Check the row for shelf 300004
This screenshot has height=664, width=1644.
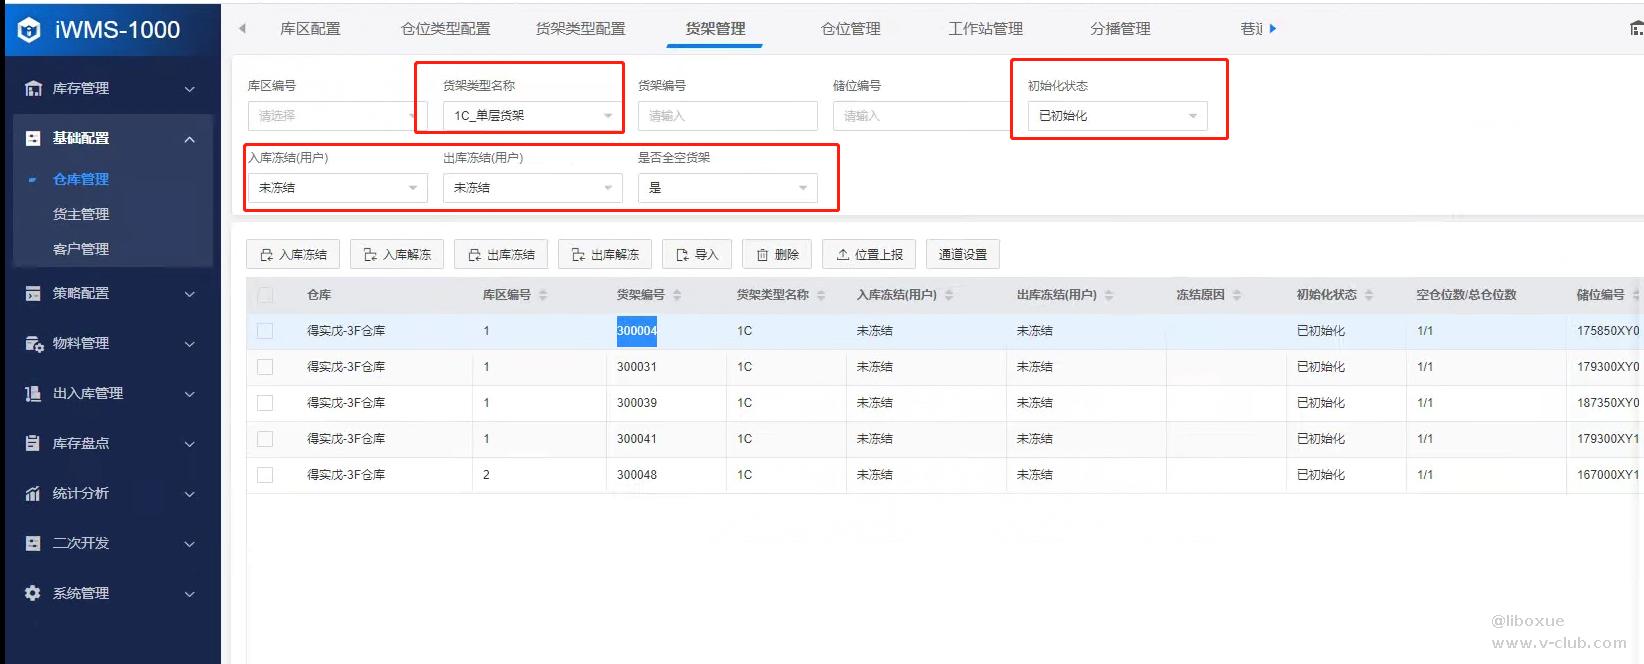point(265,331)
